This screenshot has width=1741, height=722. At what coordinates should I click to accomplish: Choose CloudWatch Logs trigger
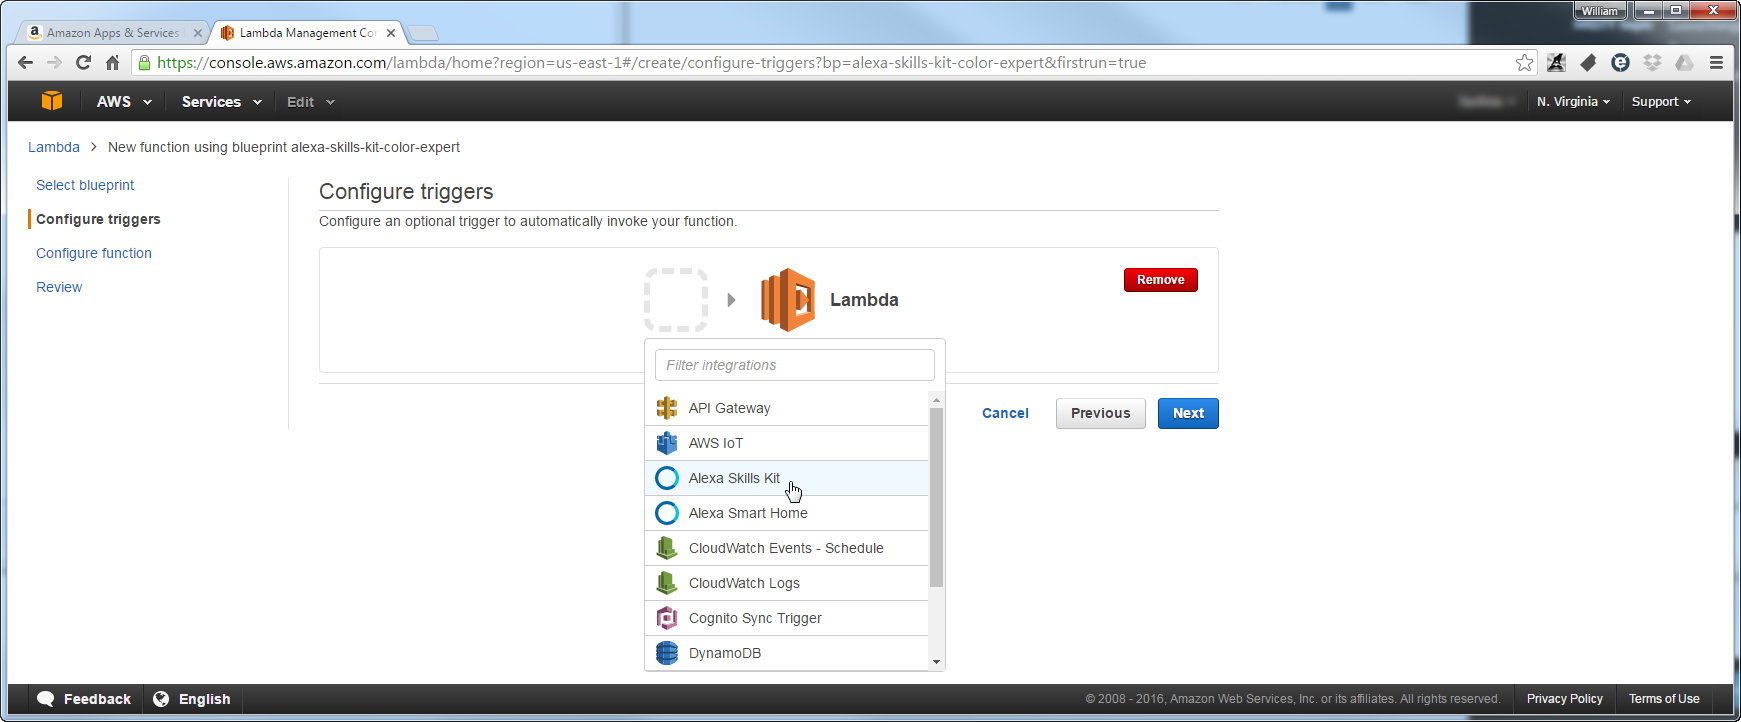coord(787,583)
